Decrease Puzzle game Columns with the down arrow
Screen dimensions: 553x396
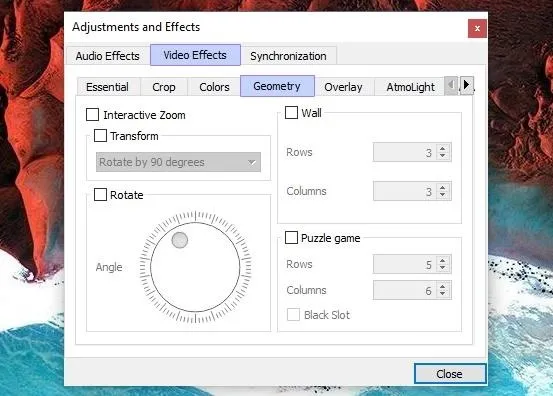[443, 294]
